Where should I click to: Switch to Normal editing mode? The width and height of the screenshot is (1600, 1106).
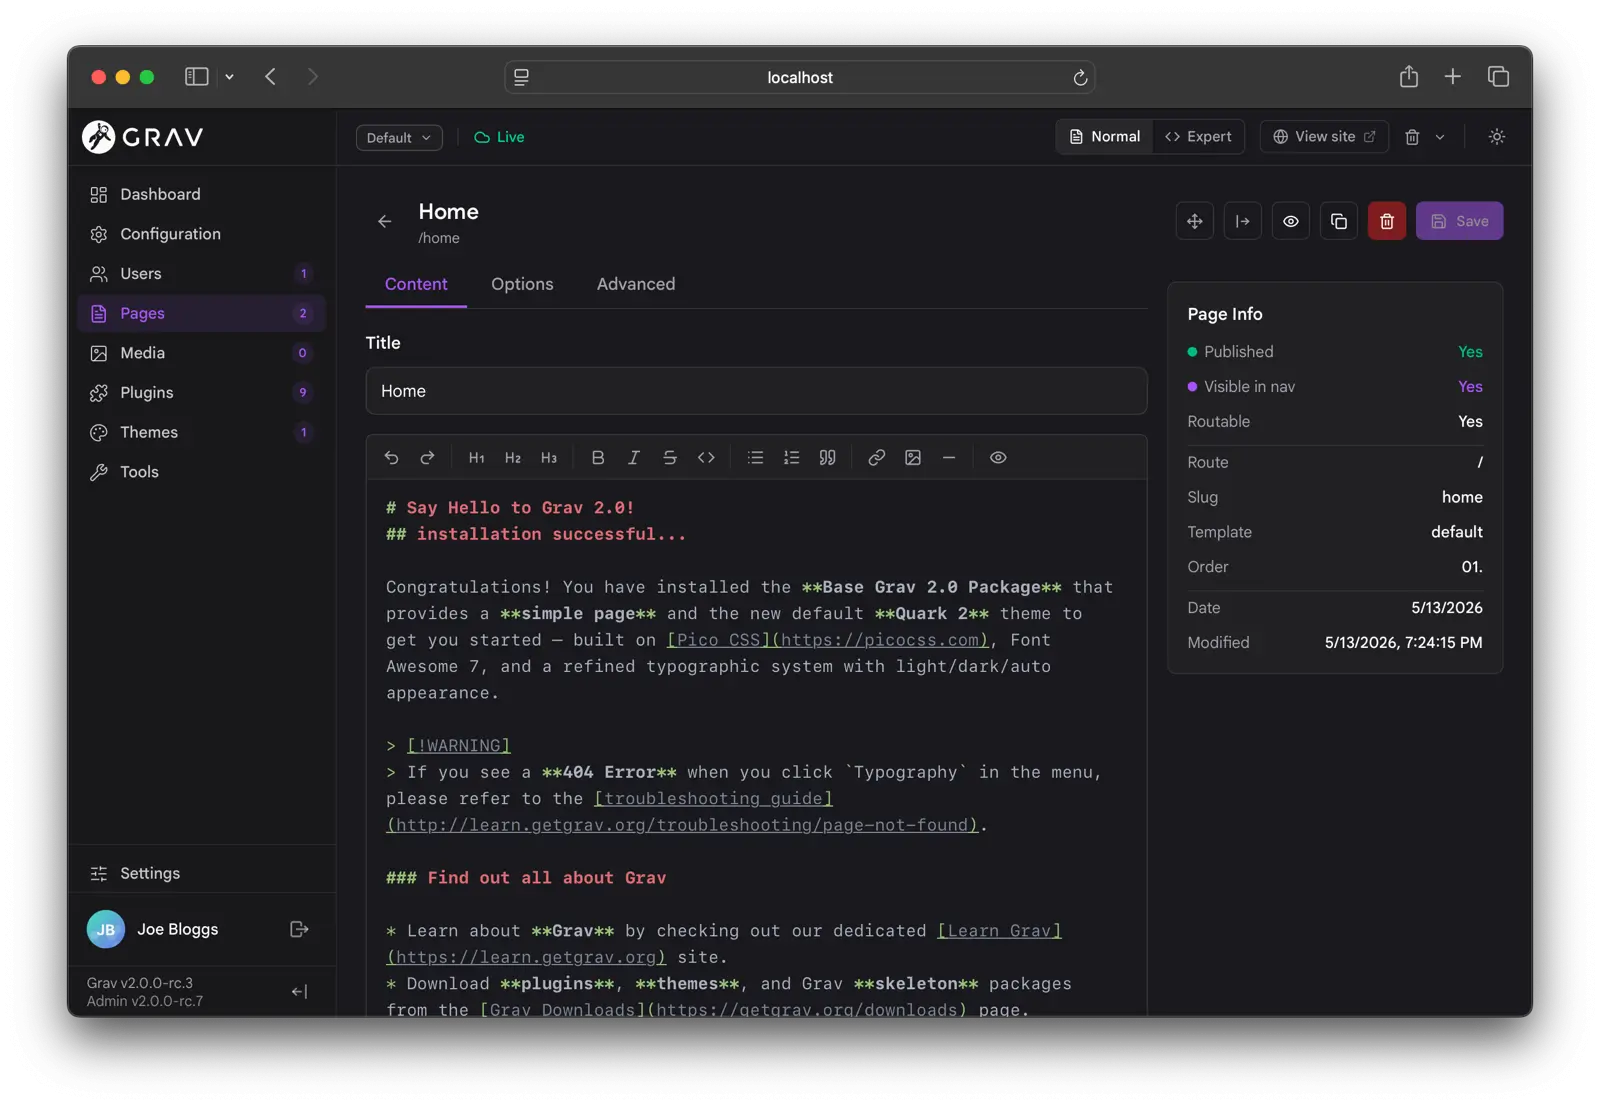(x=1105, y=137)
